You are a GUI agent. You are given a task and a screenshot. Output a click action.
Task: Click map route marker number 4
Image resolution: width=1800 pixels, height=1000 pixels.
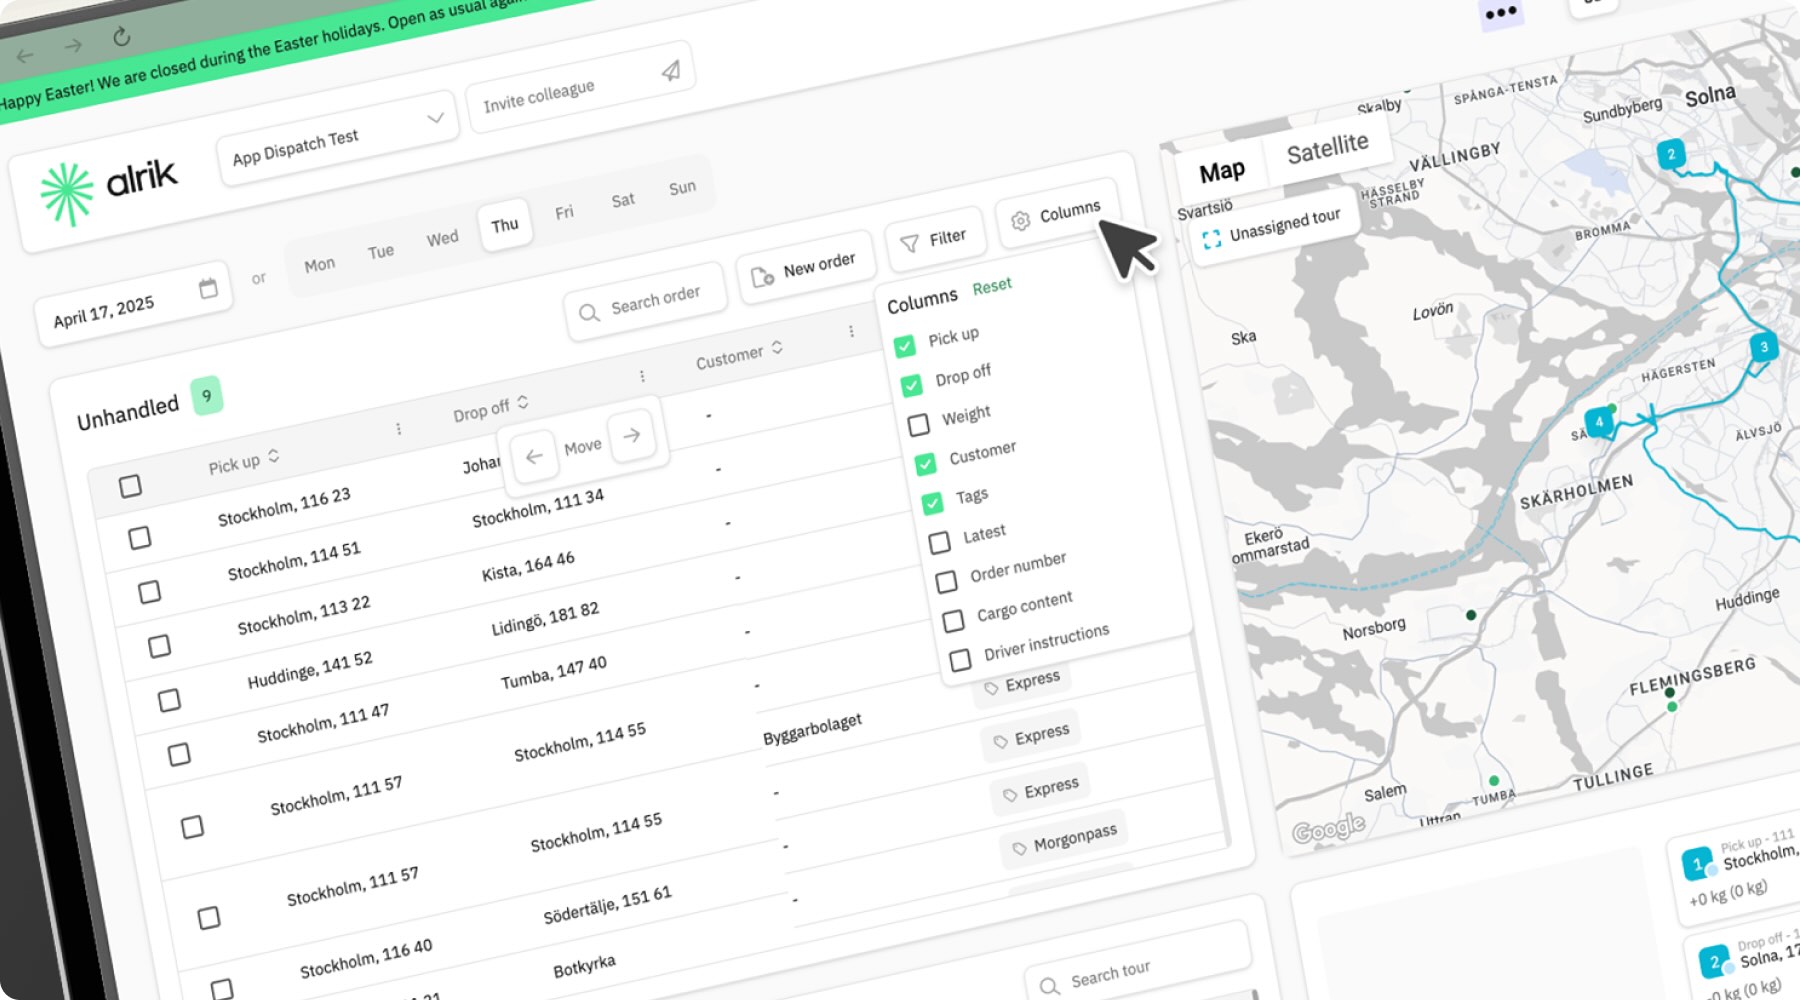point(1599,422)
